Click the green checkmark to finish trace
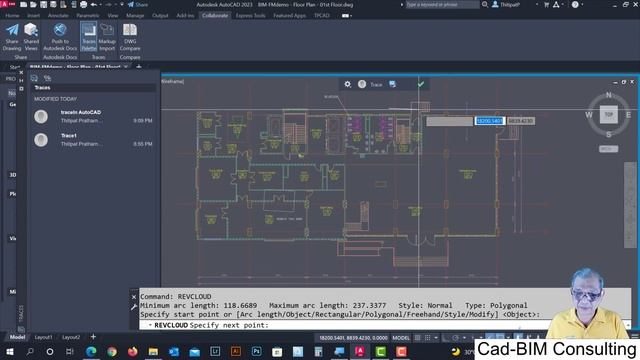 click(x=421, y=84)
